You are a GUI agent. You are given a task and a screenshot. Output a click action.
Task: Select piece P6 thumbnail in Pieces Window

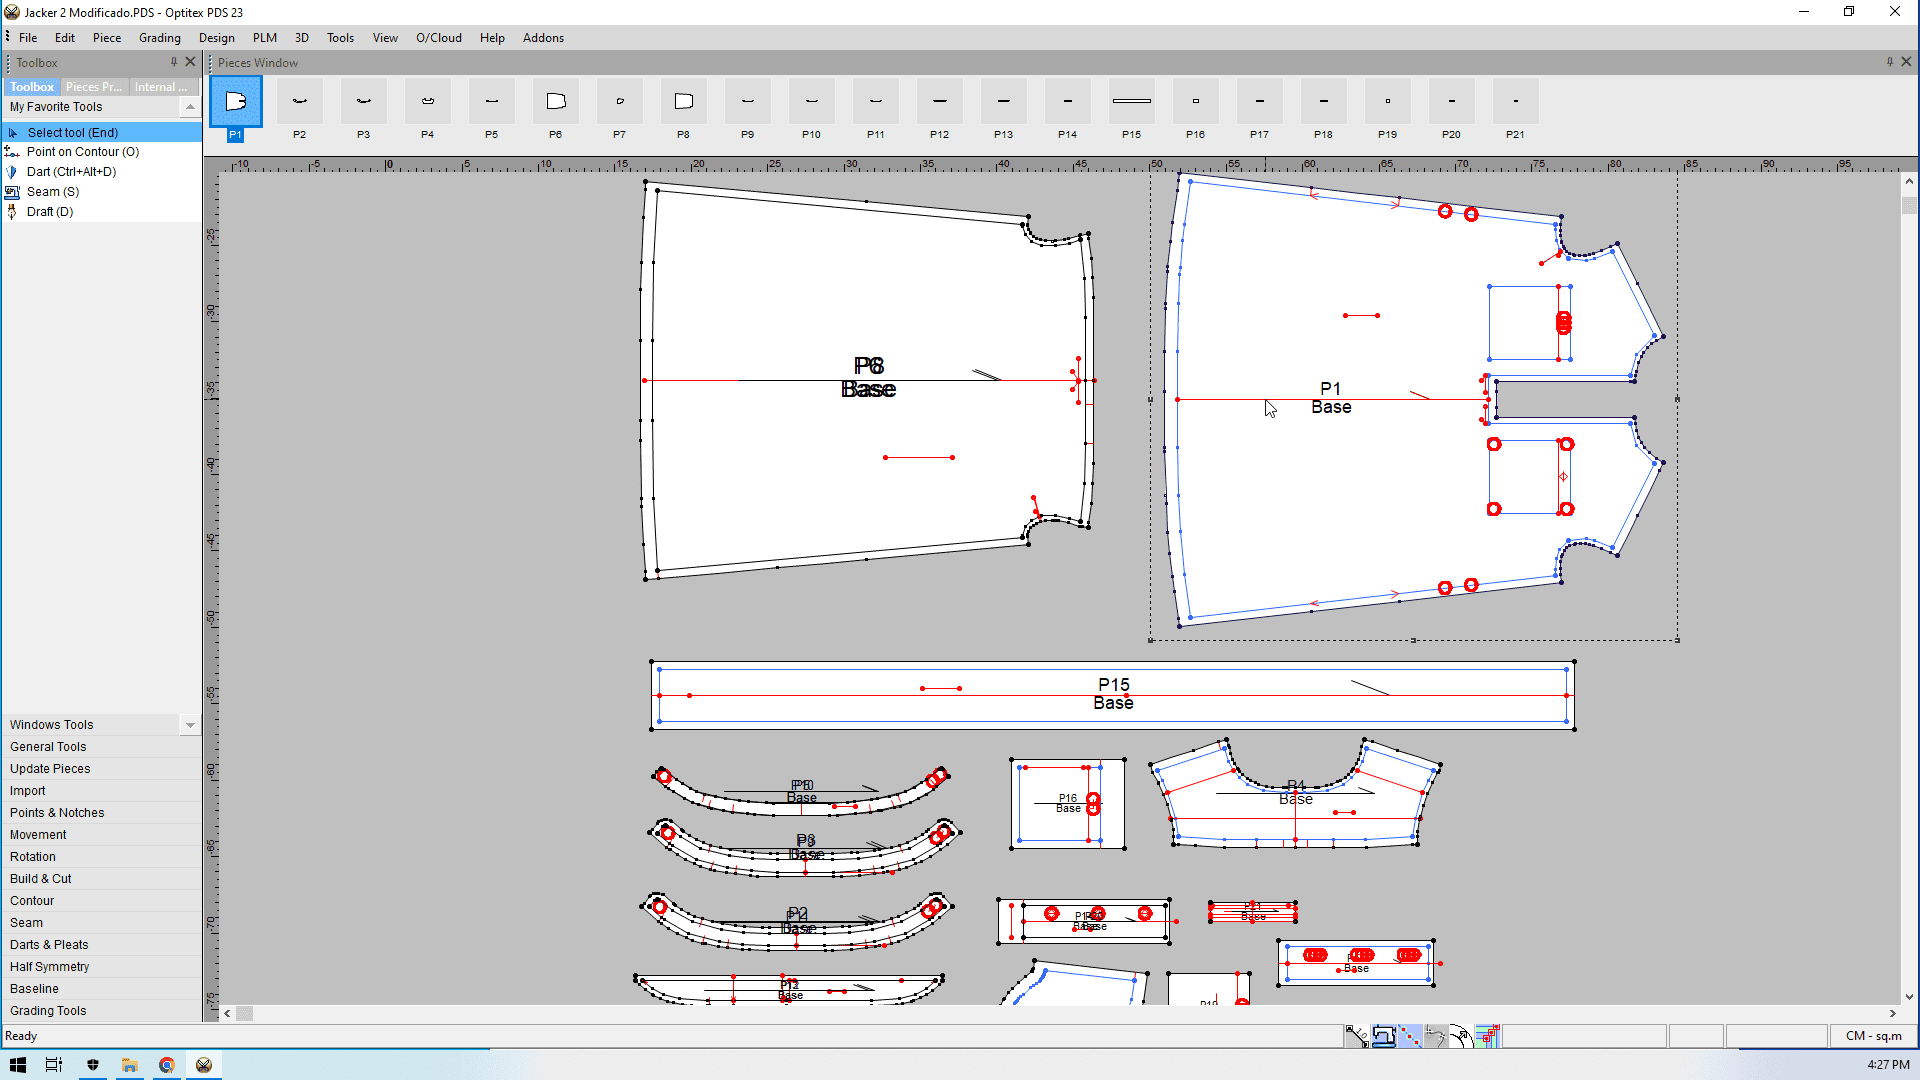pyautogui.click(x=556, y=102)
